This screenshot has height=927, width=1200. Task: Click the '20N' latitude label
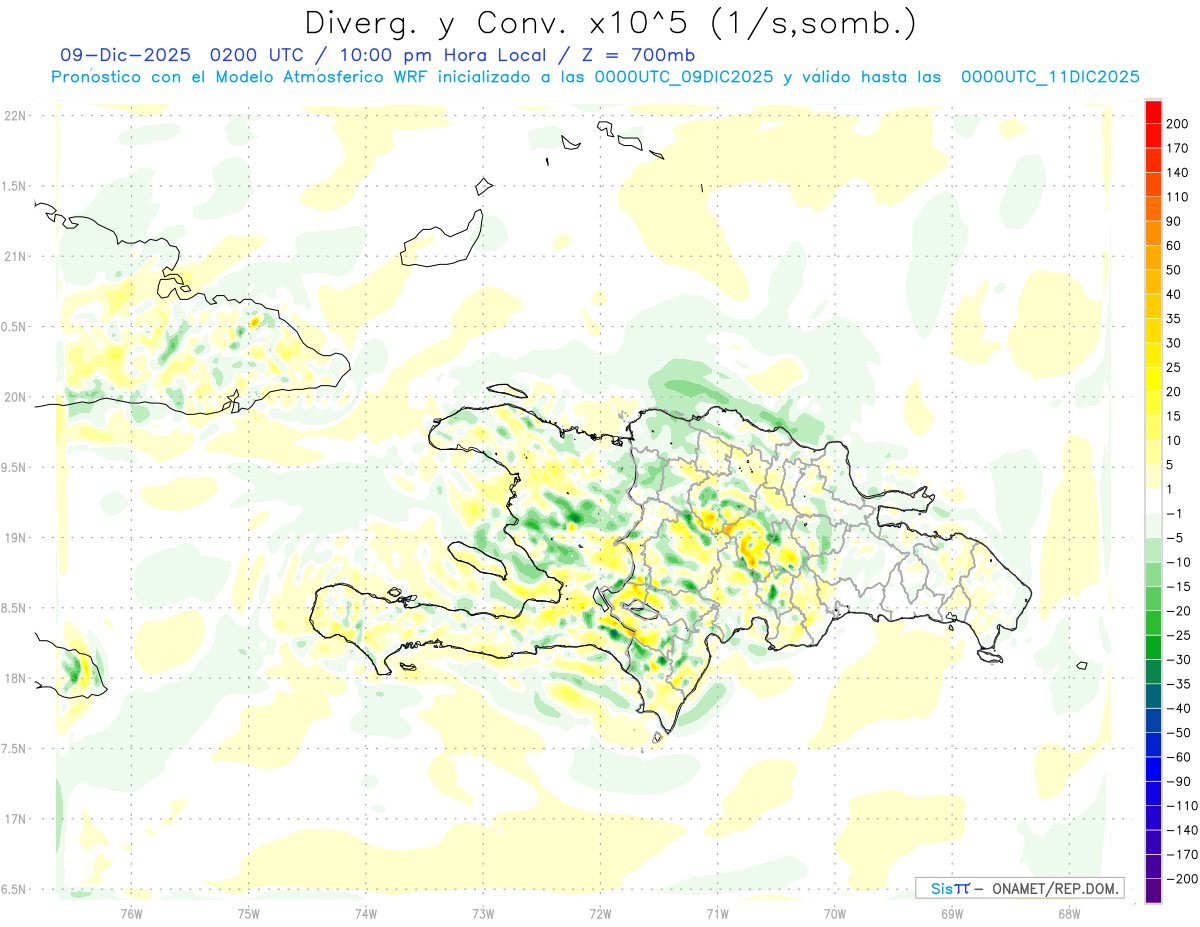[15, 397]
